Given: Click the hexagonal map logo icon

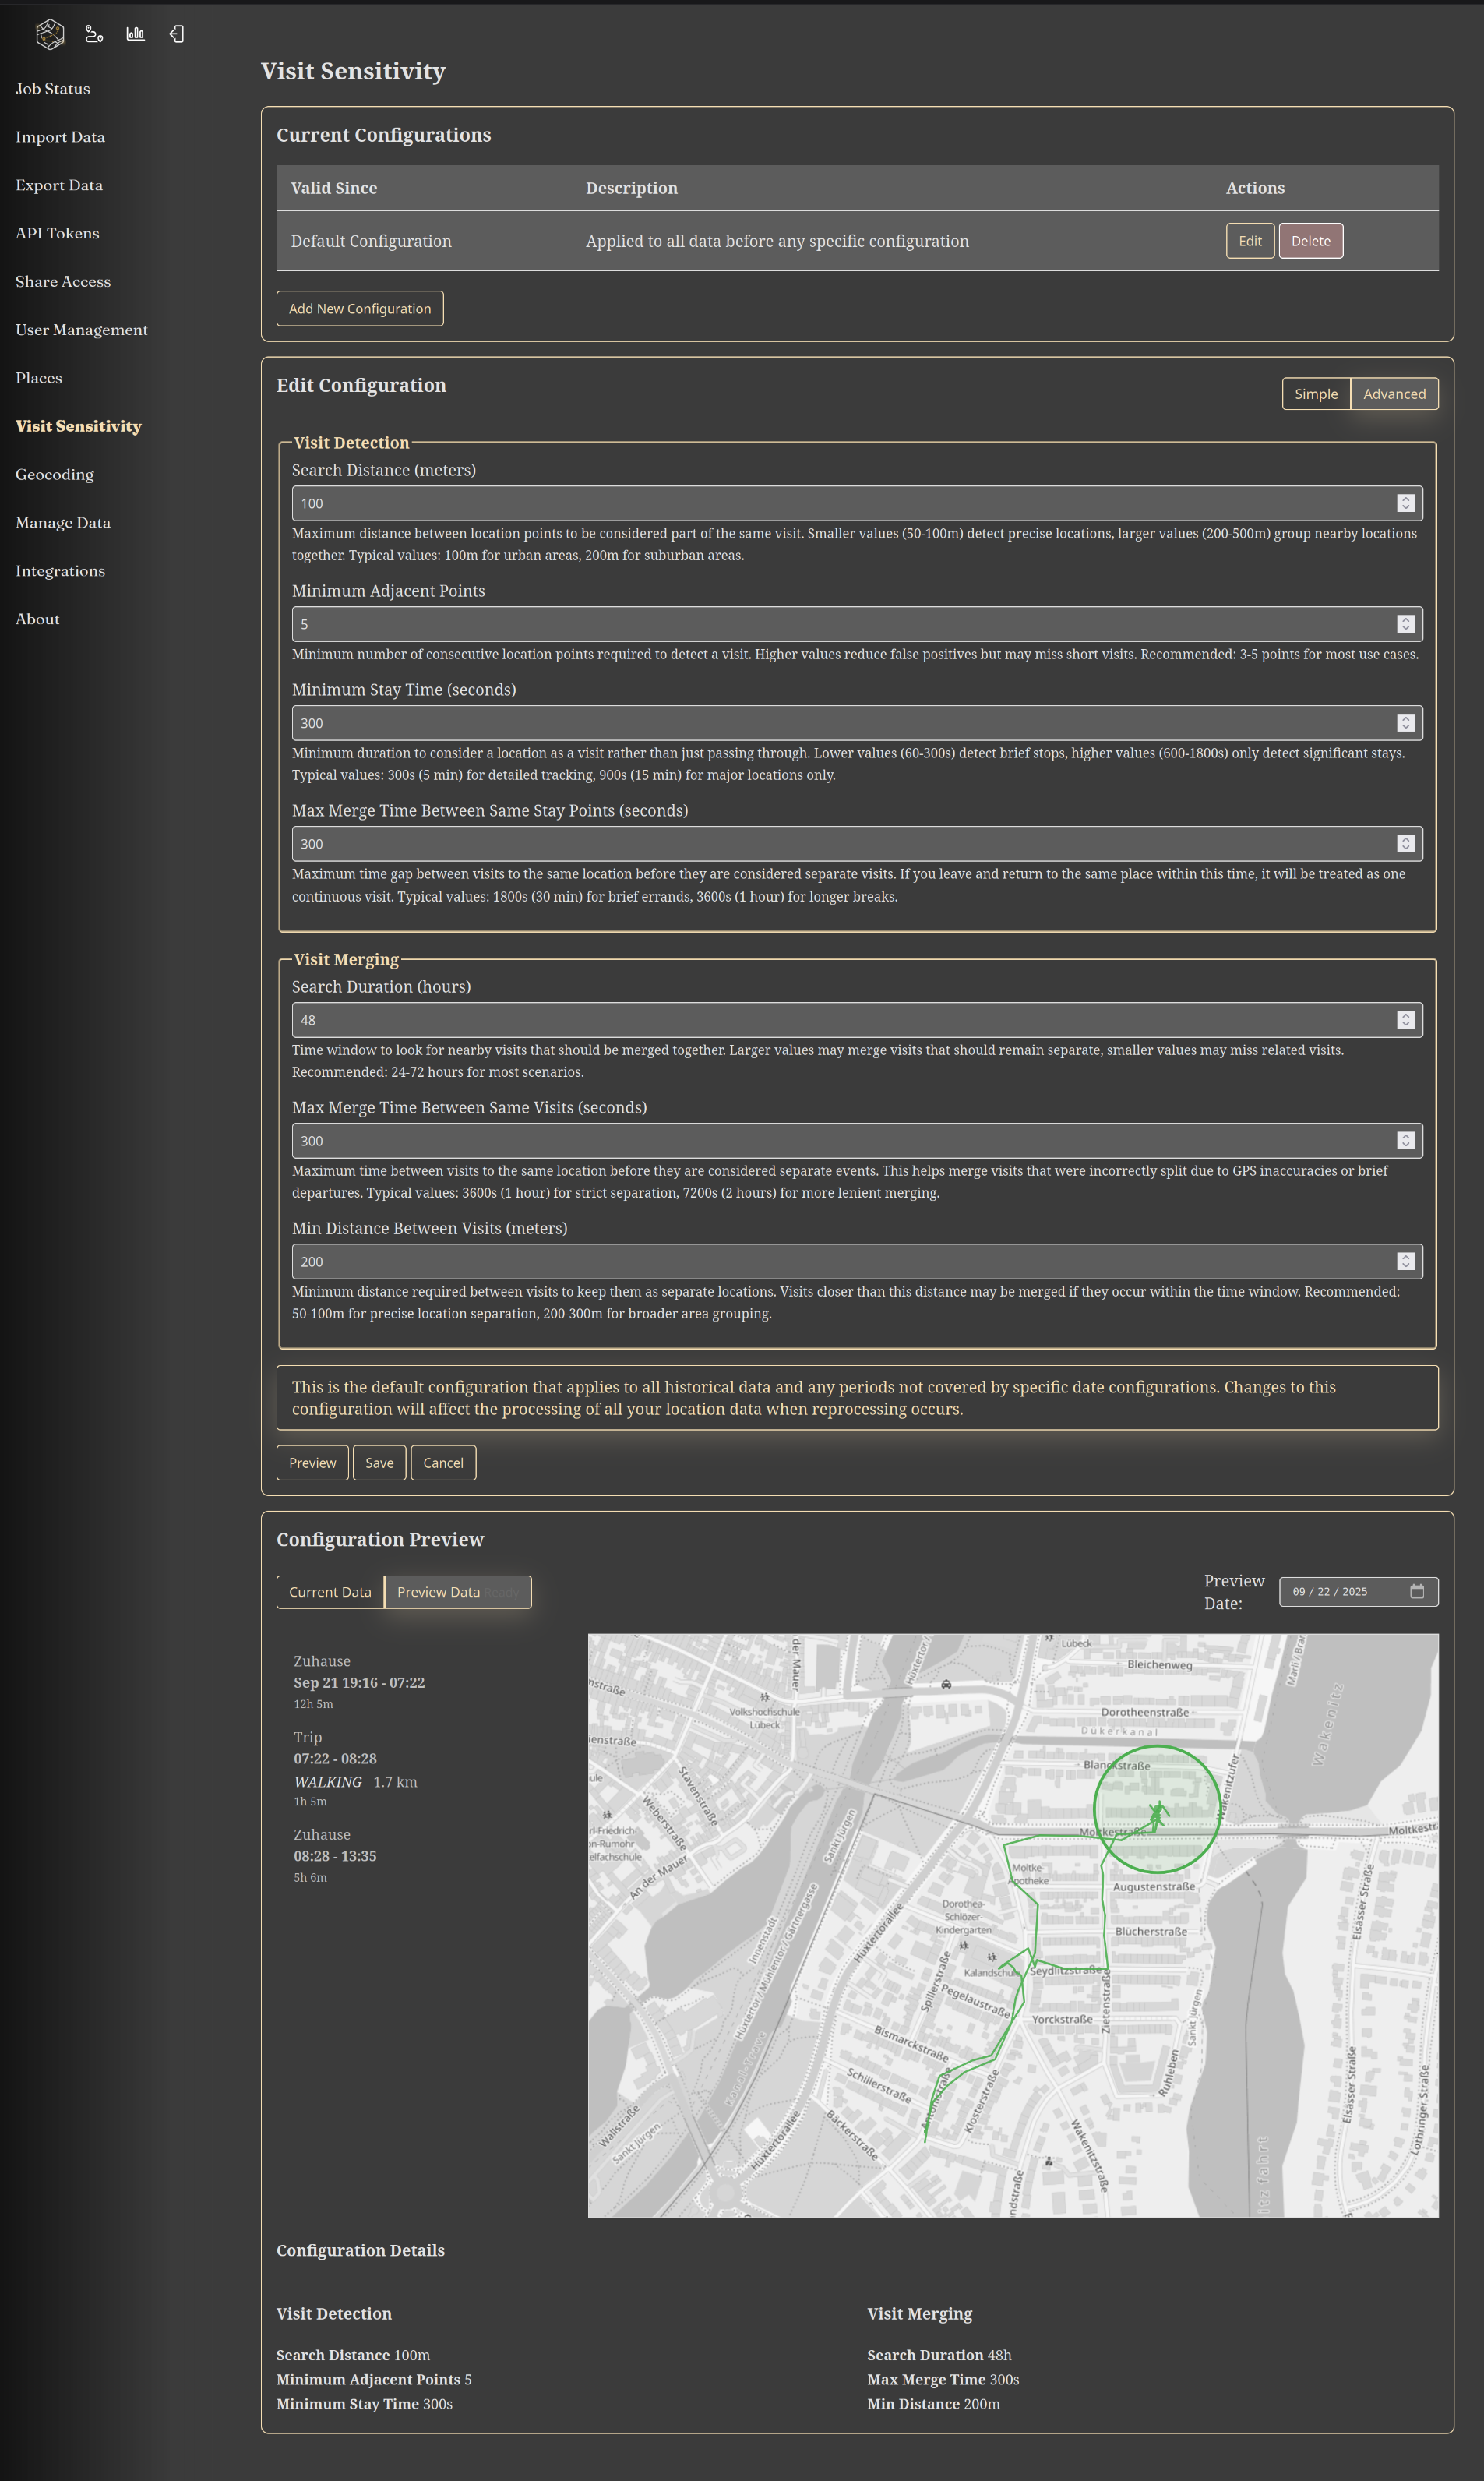Looking at the screenshot, I should click(50, 34).
